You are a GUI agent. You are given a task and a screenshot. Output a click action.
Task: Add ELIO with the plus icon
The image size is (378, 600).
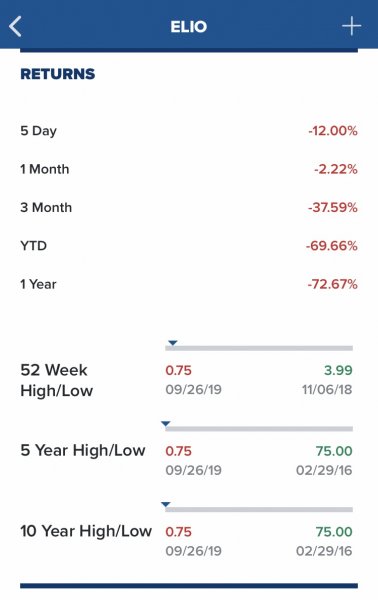click(x=351, y=26)
